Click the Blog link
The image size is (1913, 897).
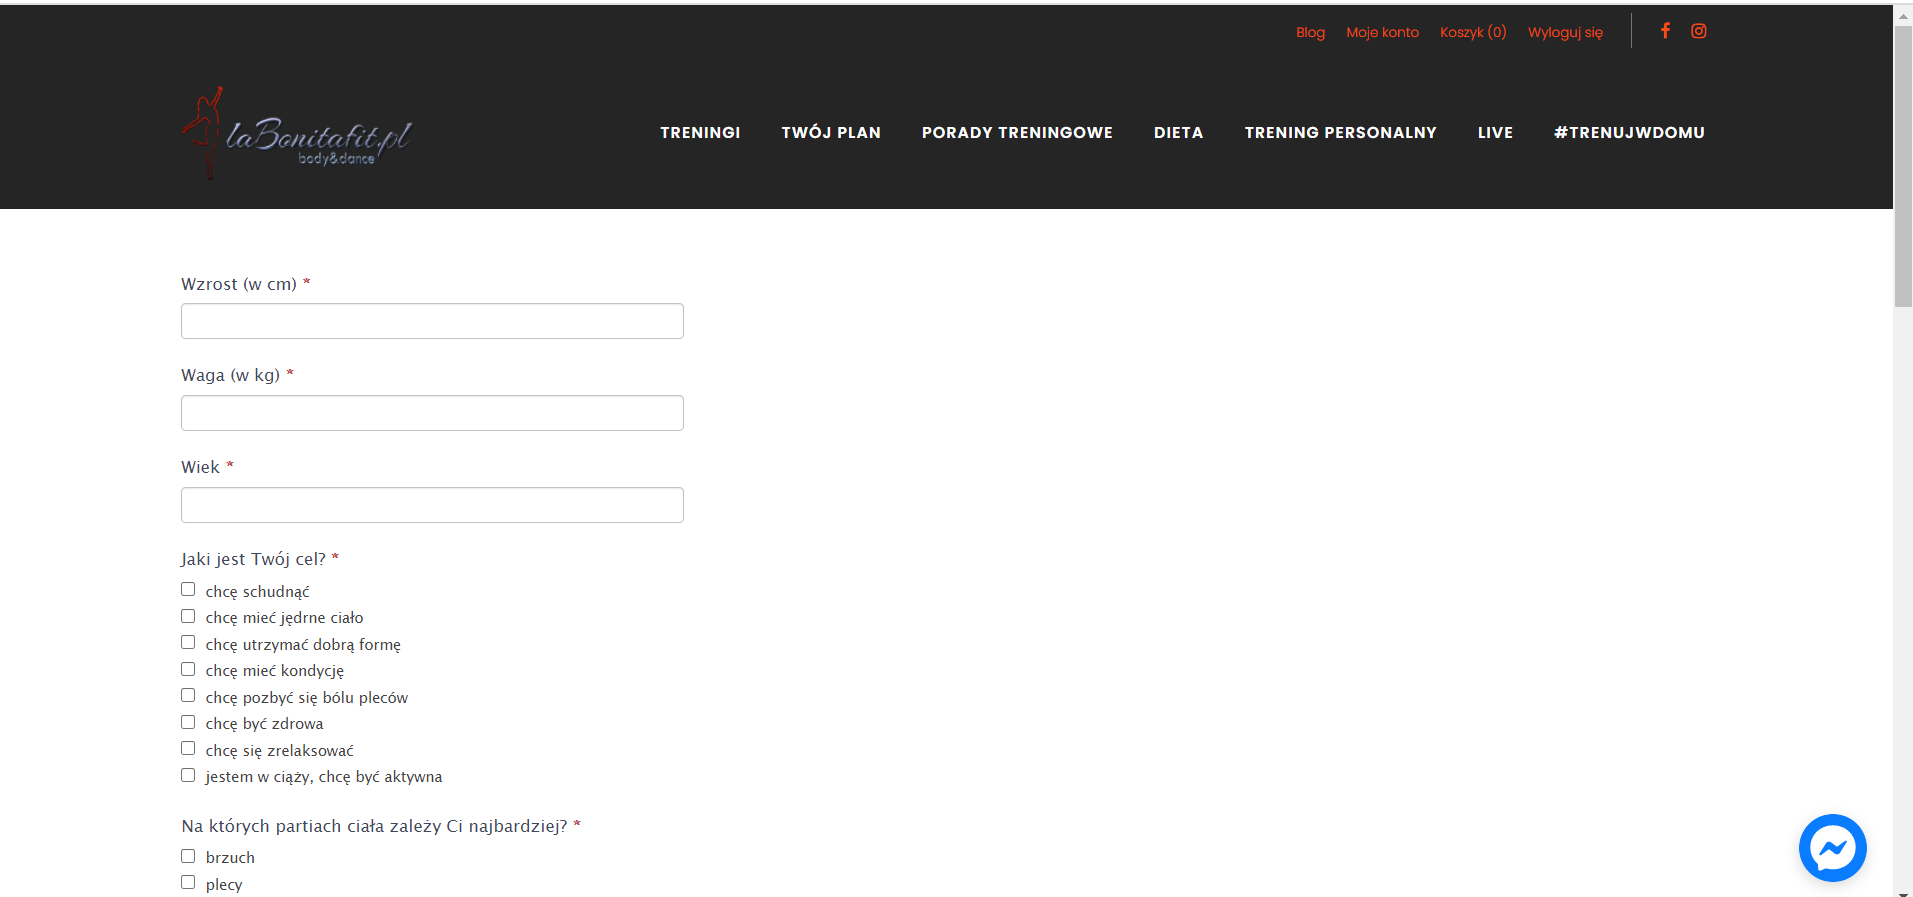1310,32
